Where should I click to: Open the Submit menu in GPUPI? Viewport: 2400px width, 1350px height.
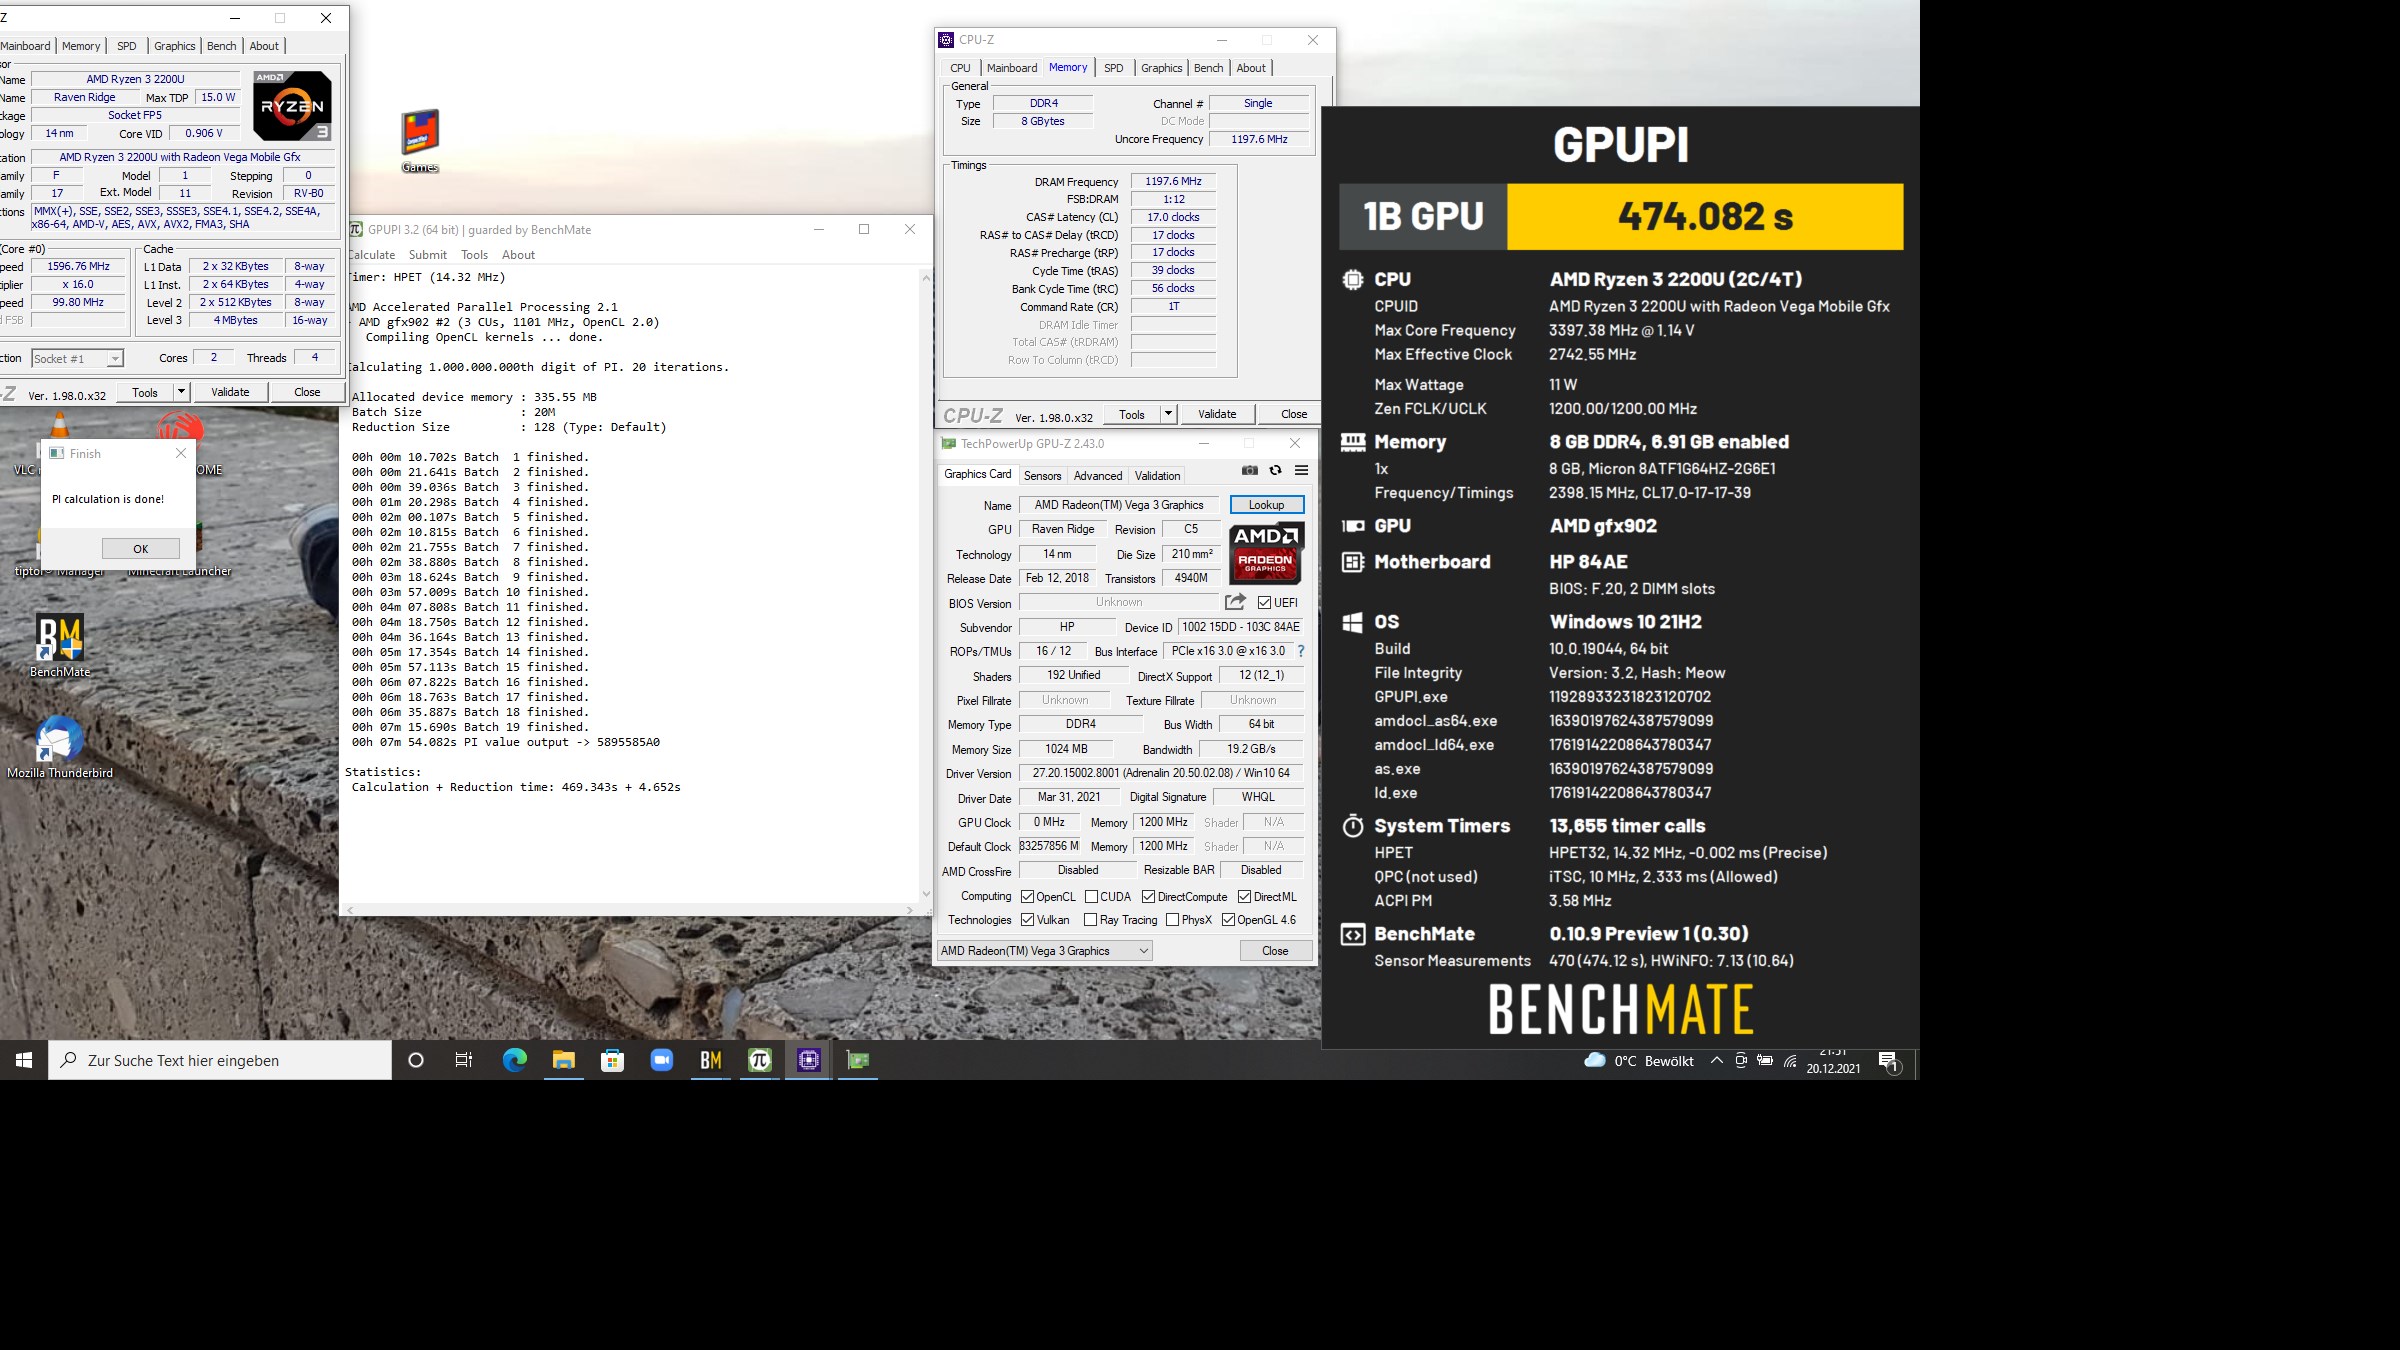point(427,254)
